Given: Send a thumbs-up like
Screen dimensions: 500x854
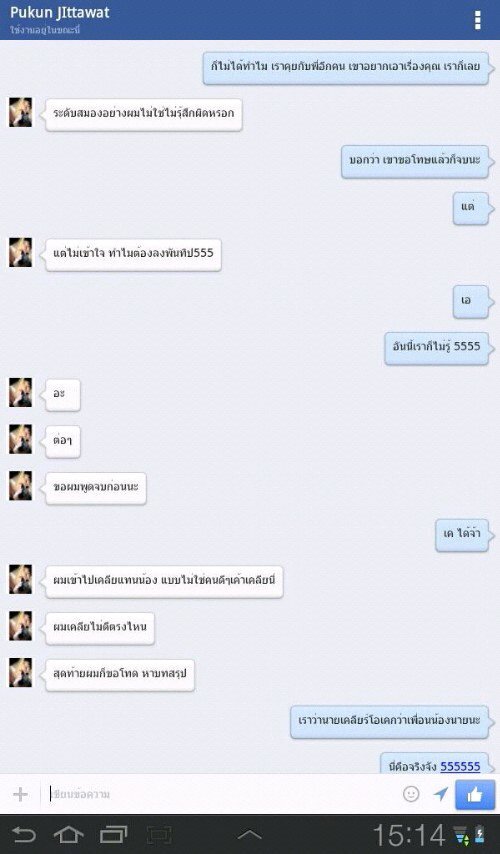Looking at the screenshot, I should coord(475,795).
